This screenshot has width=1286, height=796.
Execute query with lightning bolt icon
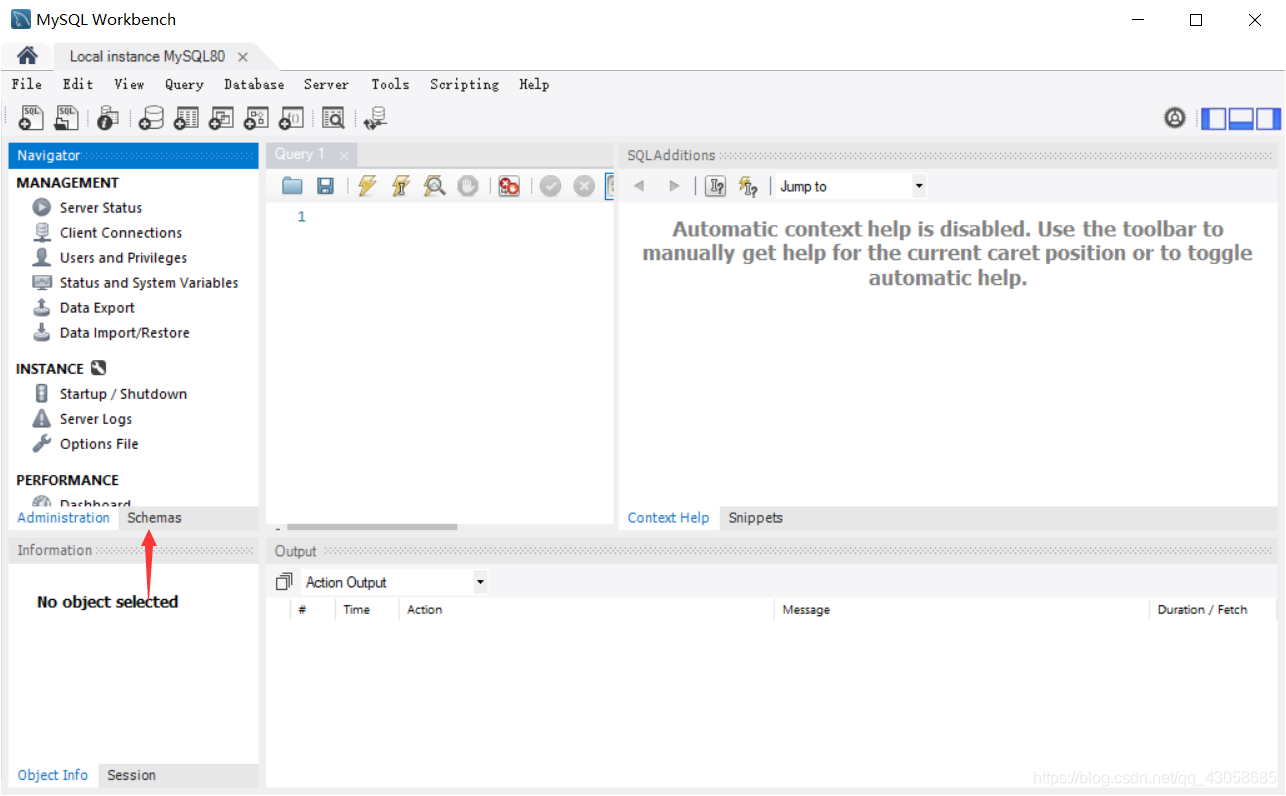367,186
